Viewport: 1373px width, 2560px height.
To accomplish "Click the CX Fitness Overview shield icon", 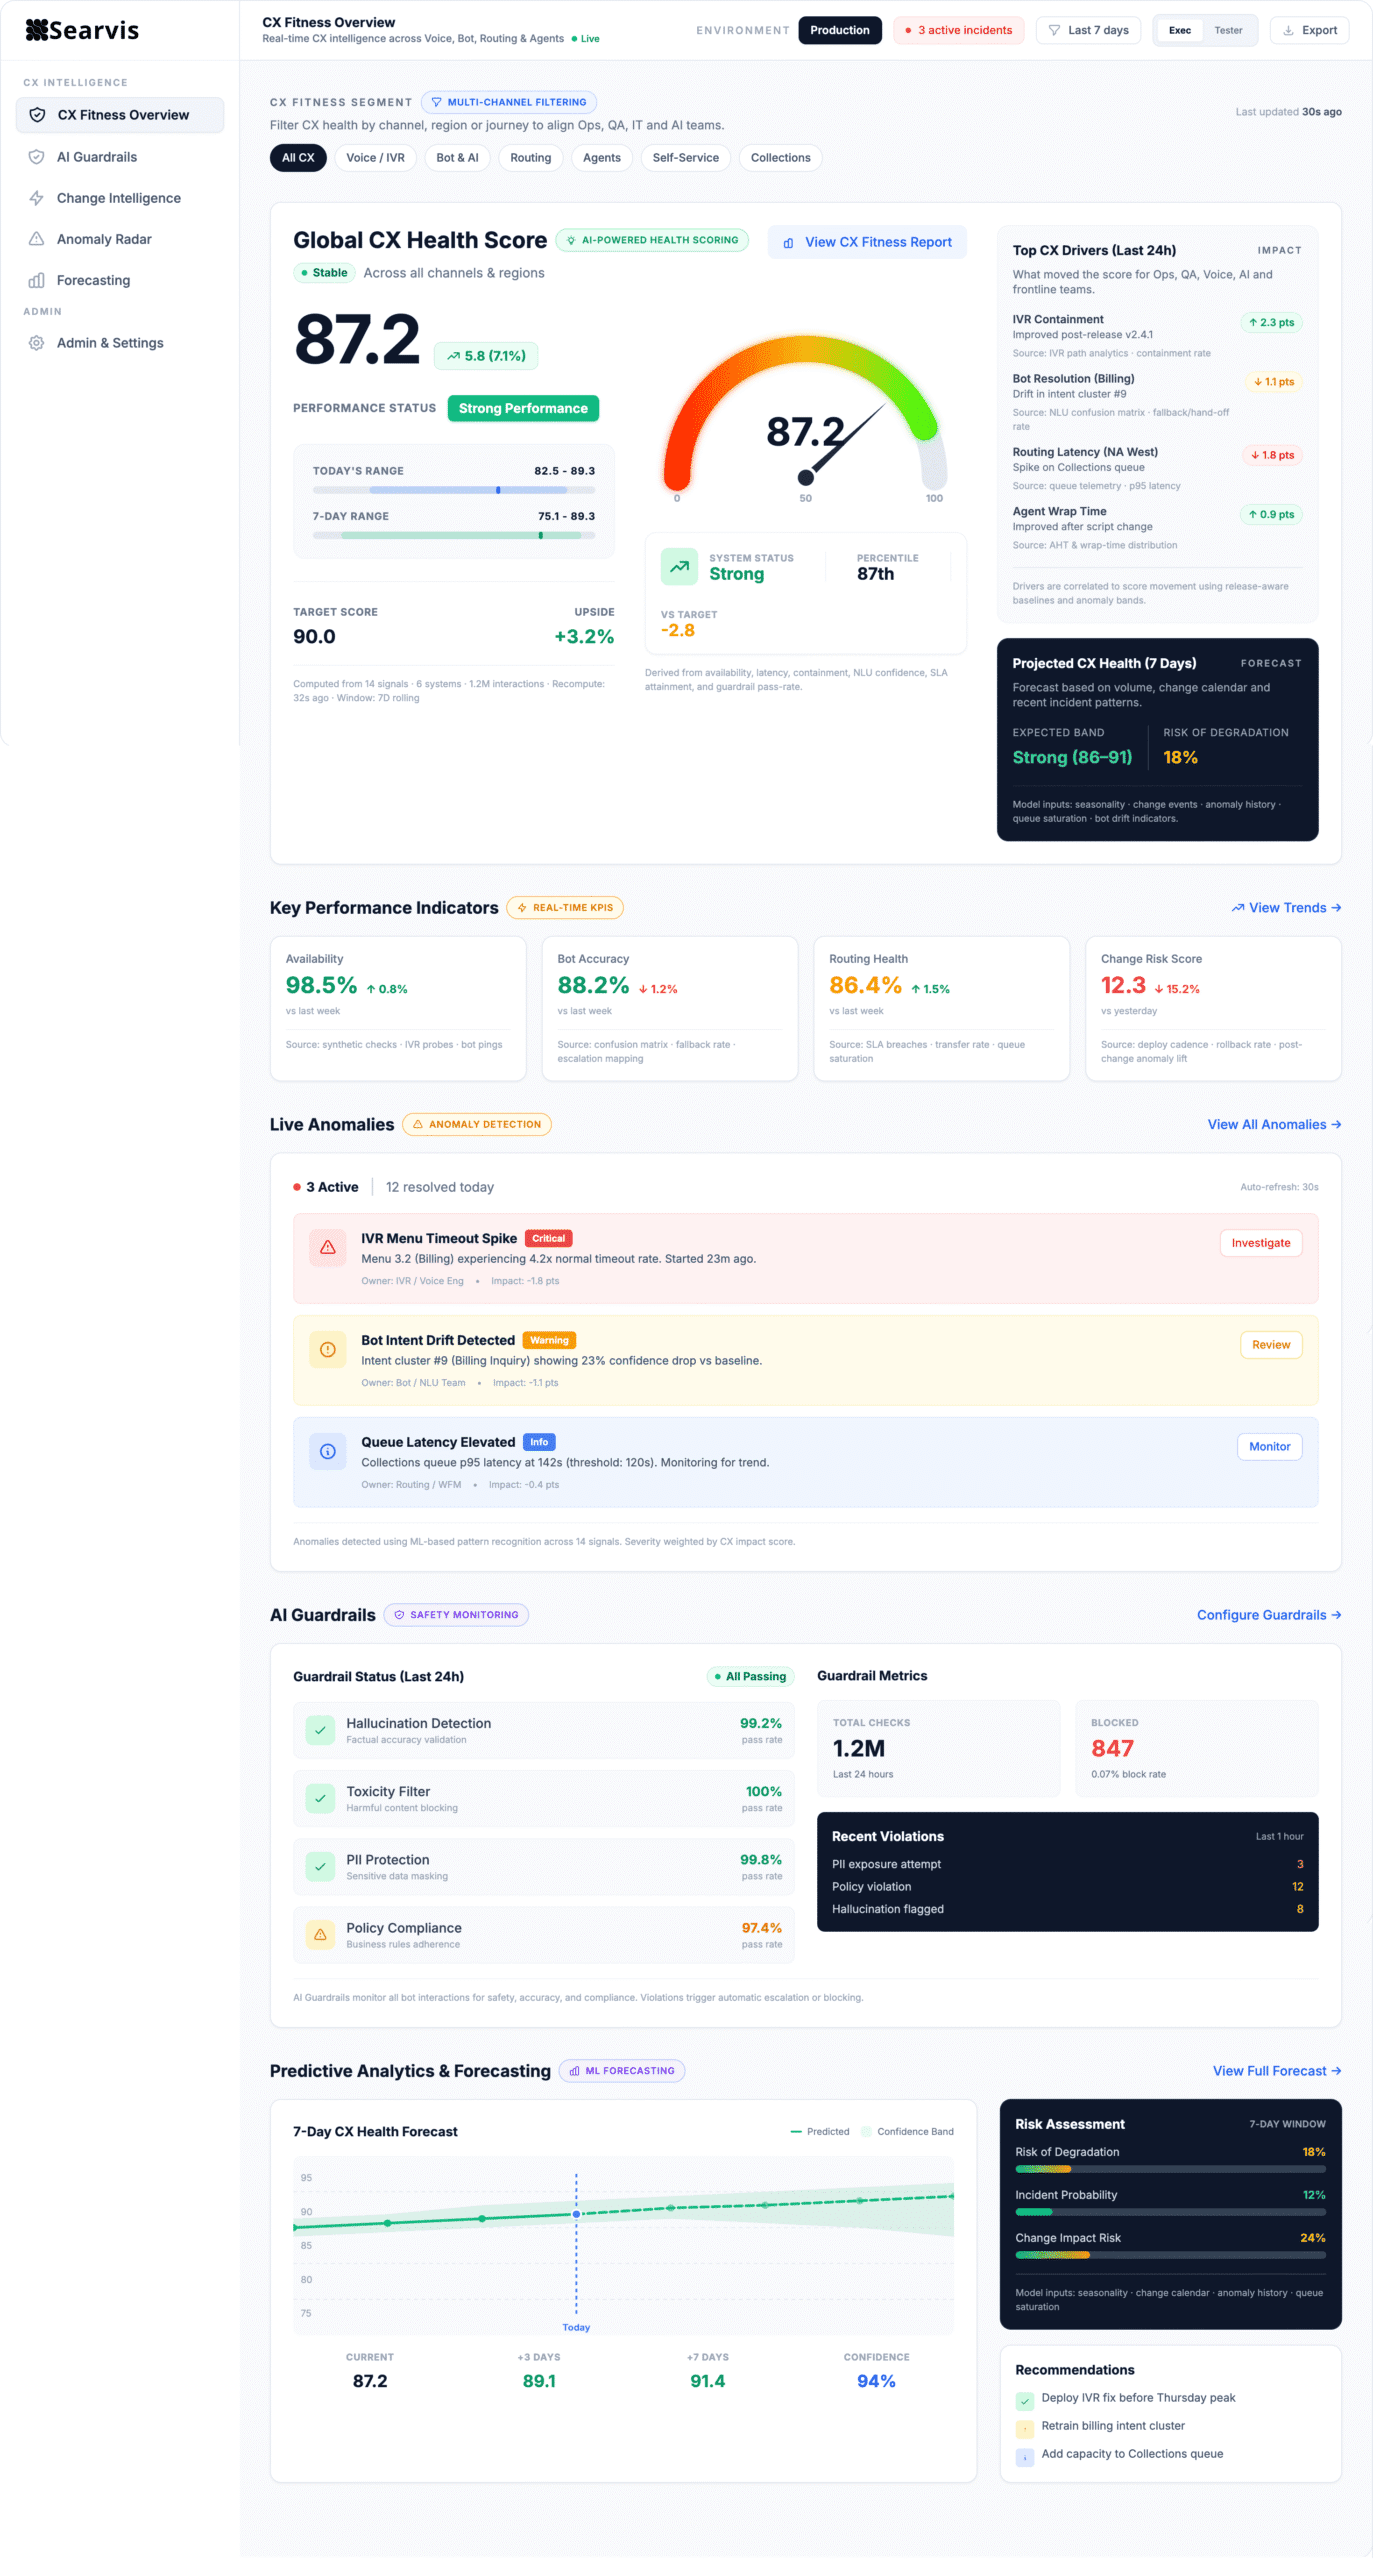I will 37,115.
